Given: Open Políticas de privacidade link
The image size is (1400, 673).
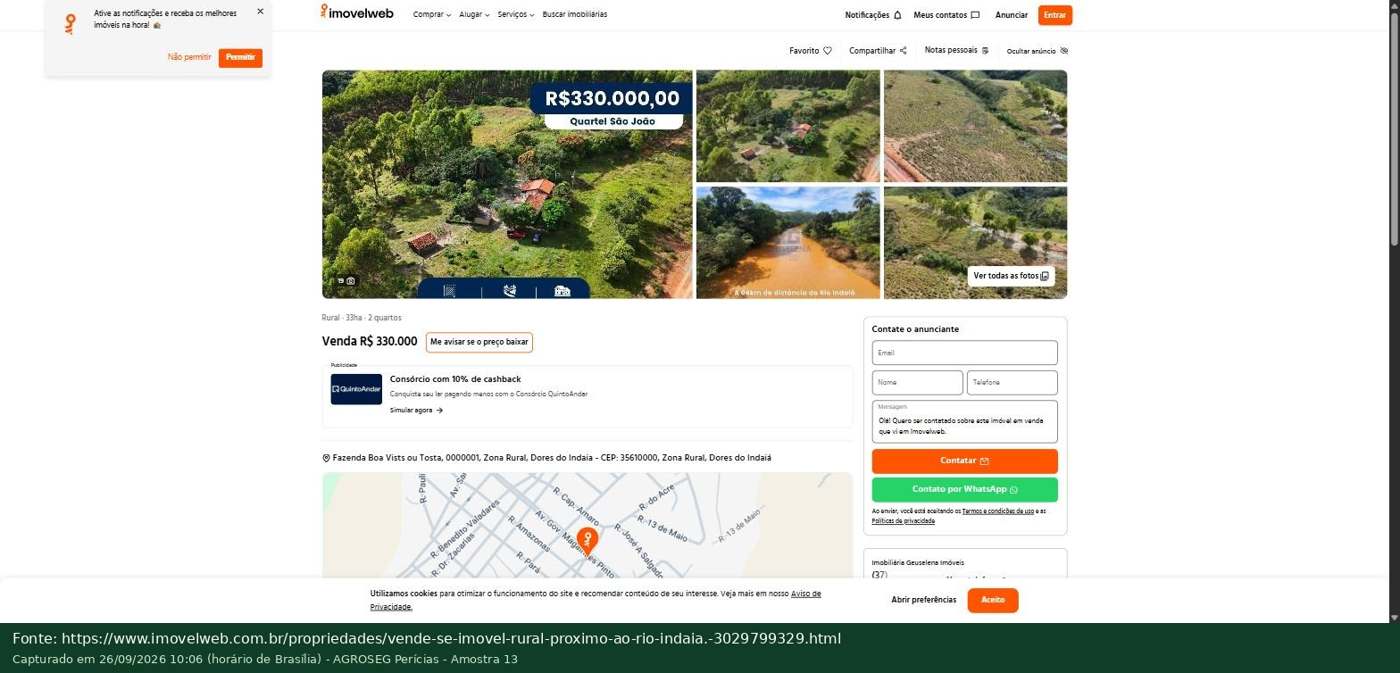Looking at the screenshot, I should point(903,521).
